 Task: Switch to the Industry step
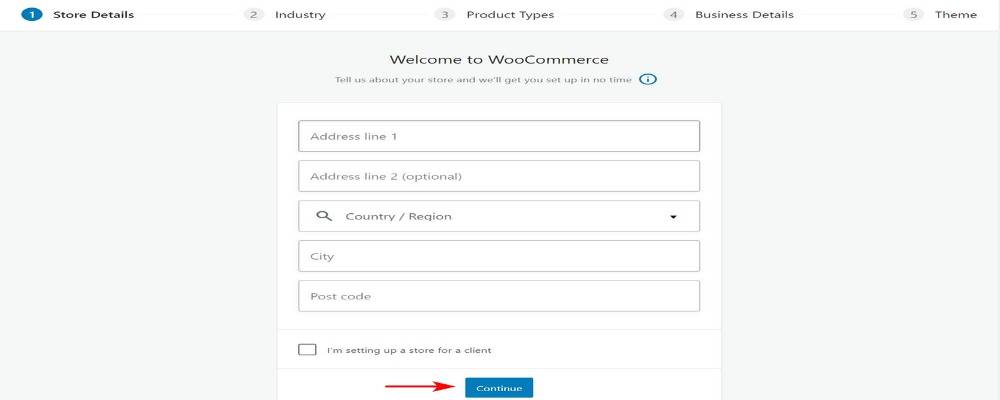pyautogui.click(x=300, y=15)
